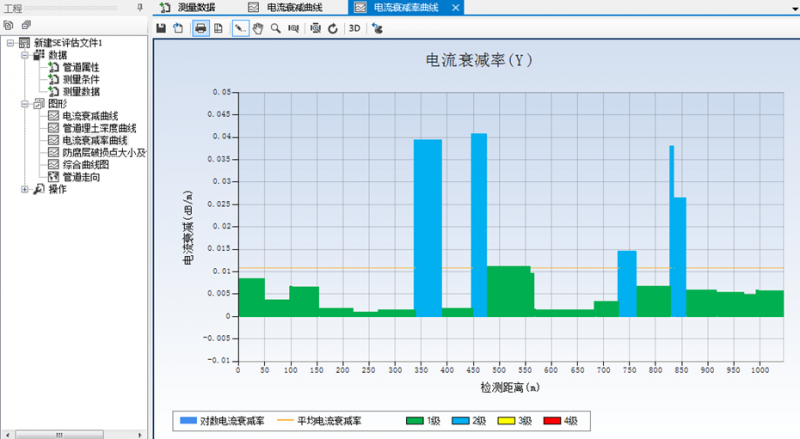Click the 对数电流衰减率 legend swatch
This screenshot has width=800, height=439.
(x=188, y=421)
